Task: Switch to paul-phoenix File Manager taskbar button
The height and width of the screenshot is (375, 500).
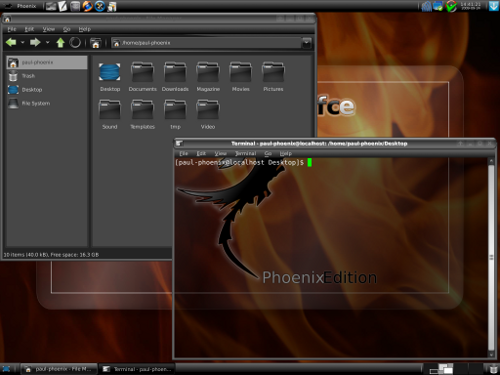Action: click(59, 369)
